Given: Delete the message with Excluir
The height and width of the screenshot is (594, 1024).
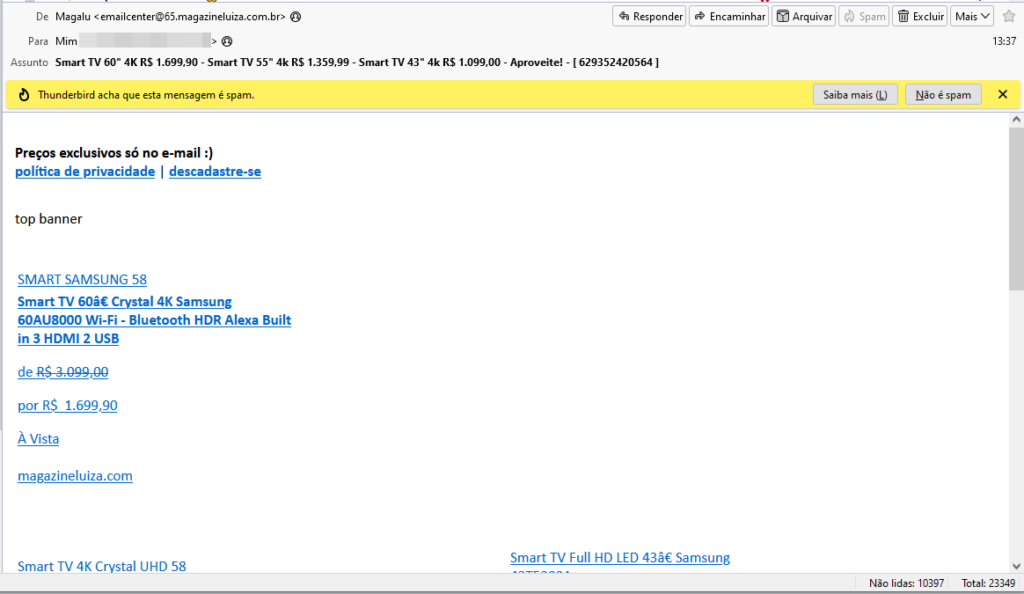Looking at the screenshot, I should coord(920,16).
